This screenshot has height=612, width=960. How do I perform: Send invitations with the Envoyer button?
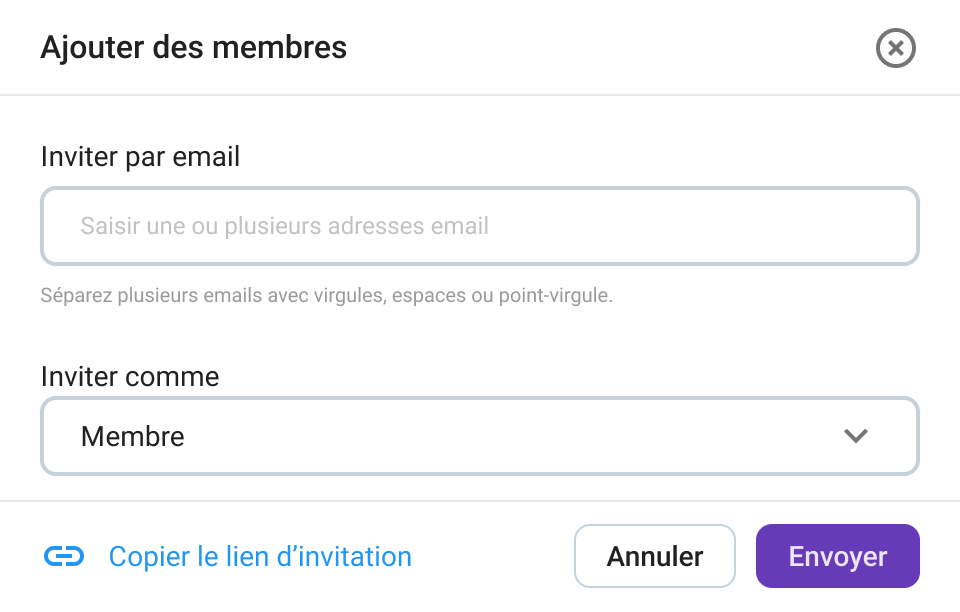pos(837,556)
